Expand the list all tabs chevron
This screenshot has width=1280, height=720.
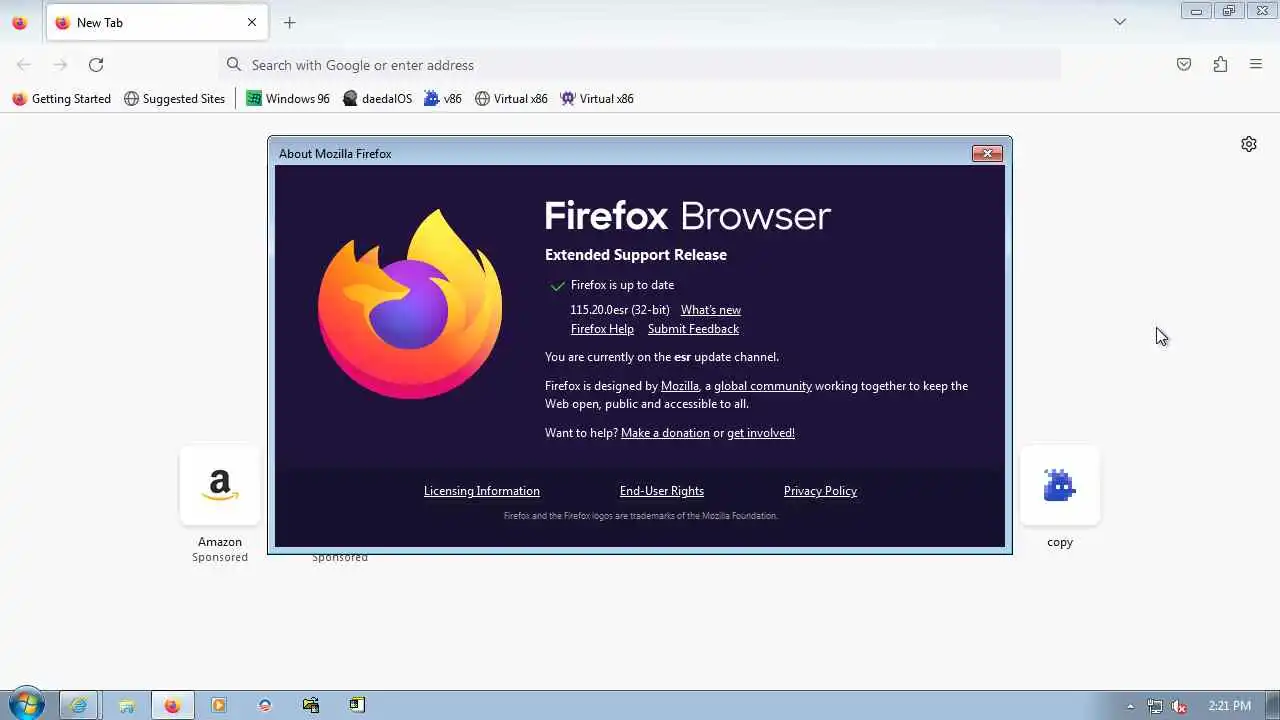coord(1120,22)
